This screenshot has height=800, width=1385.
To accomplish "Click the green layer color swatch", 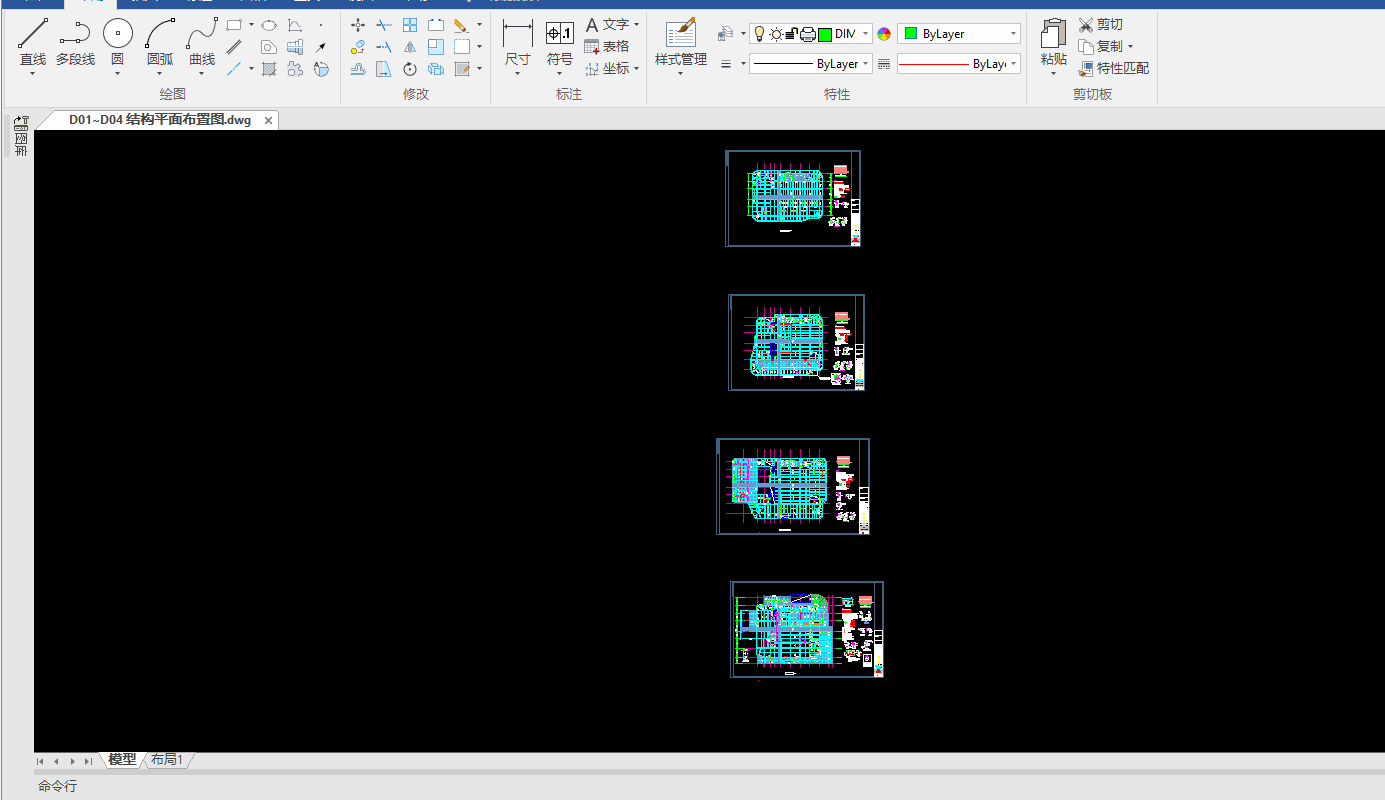I will 825,34.
